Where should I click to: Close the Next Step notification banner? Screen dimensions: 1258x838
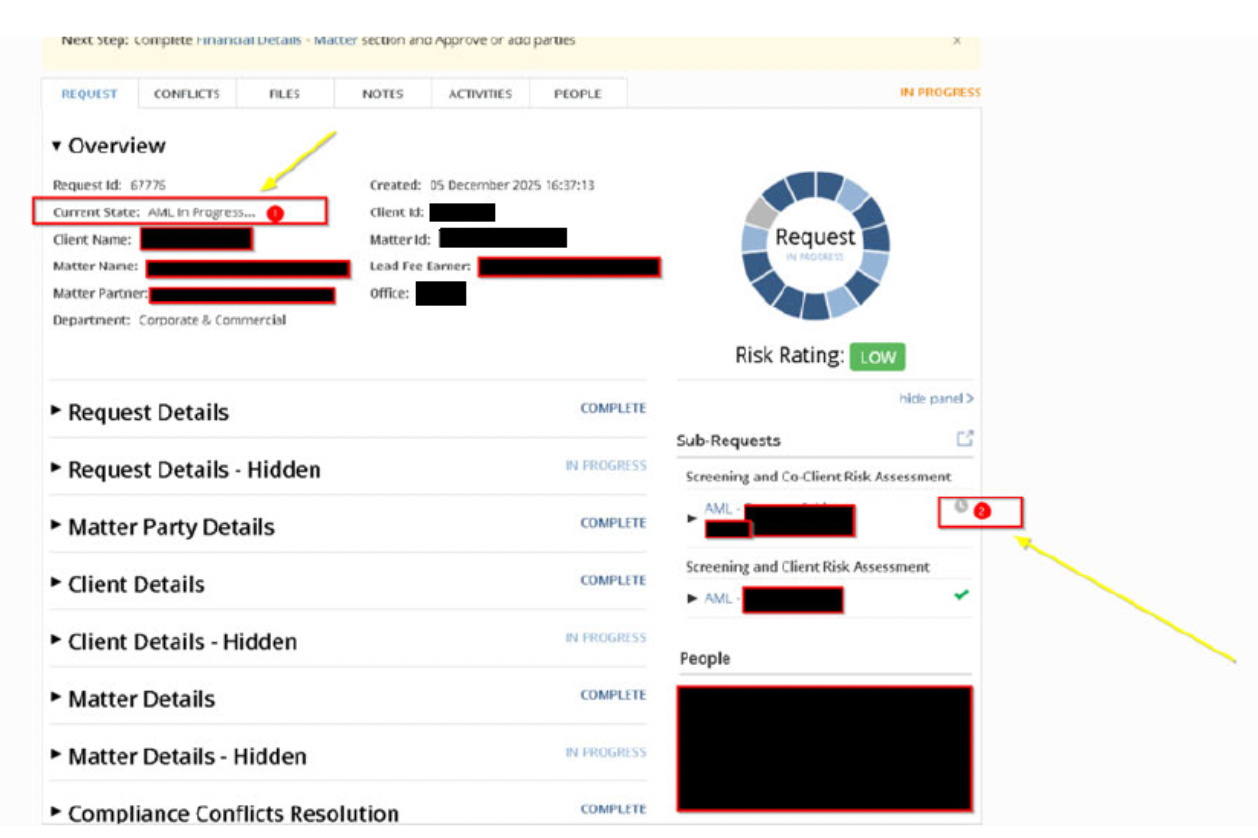tap(957, 41)
